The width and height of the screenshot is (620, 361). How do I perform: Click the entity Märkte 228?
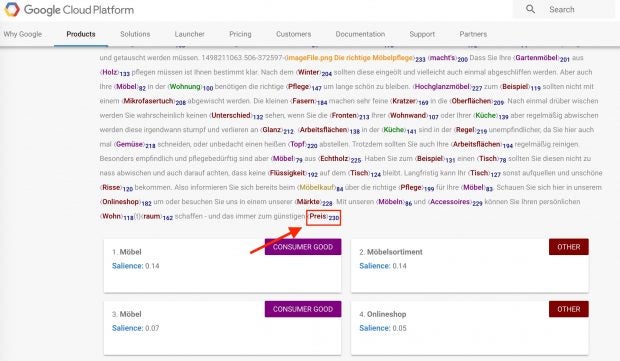tap(314, 202)
